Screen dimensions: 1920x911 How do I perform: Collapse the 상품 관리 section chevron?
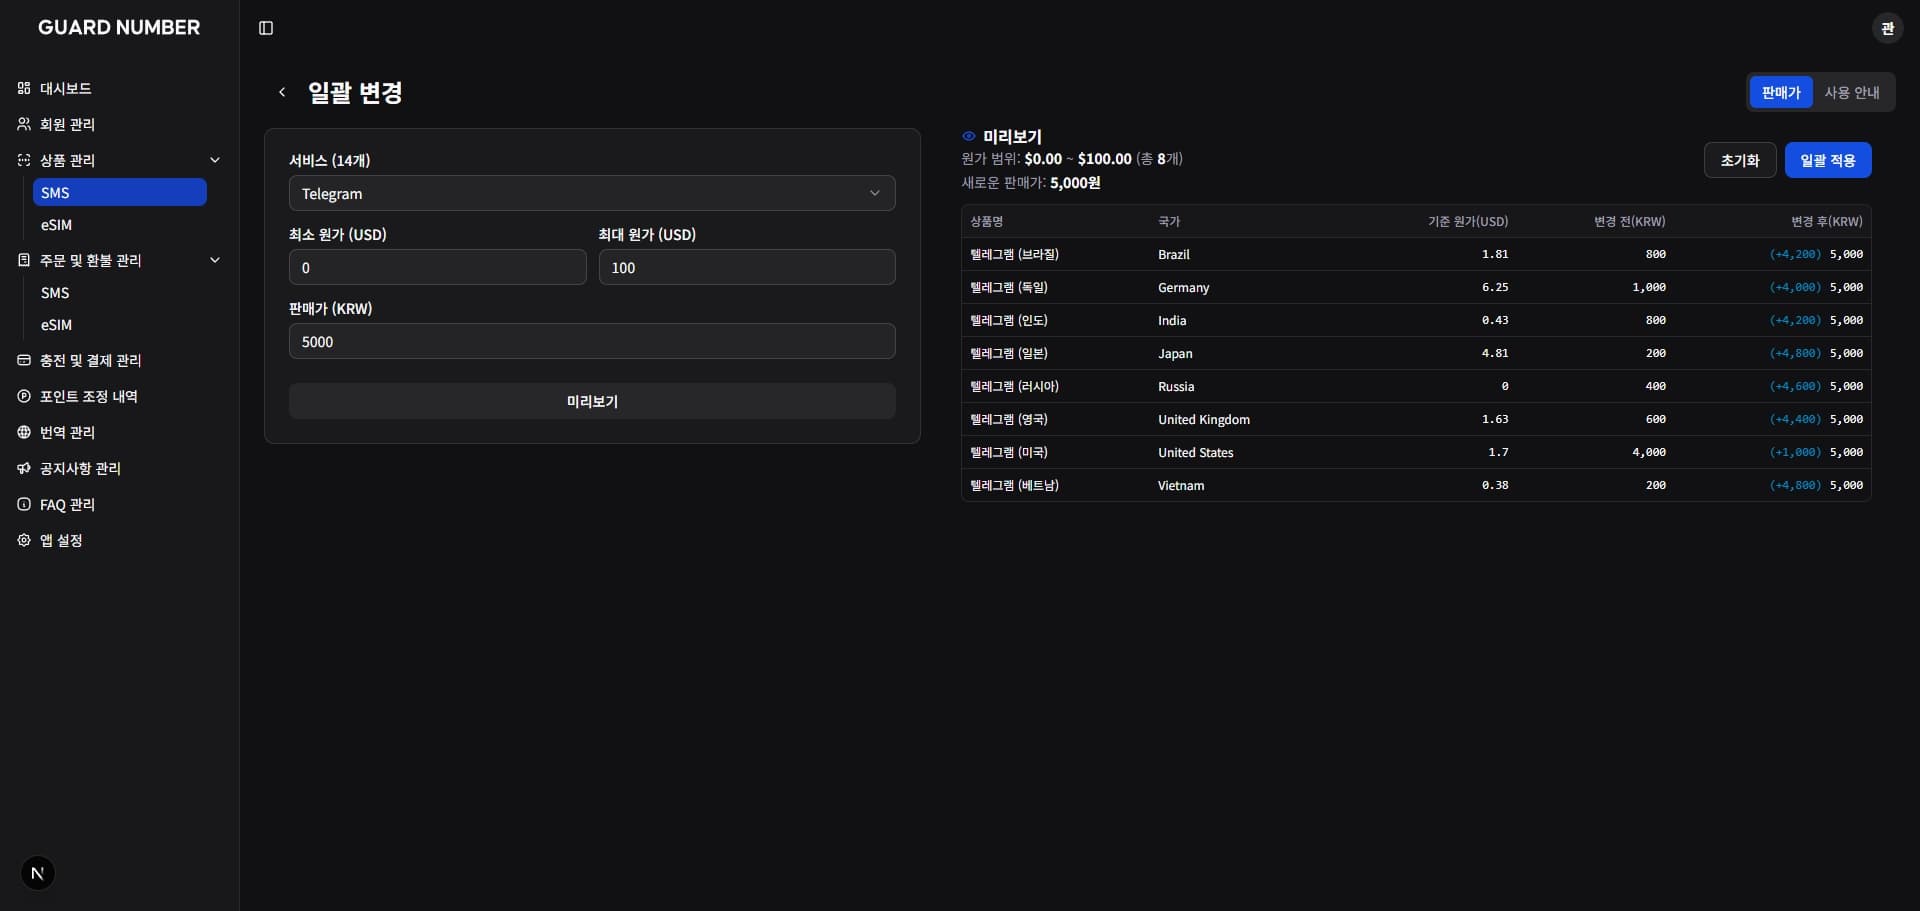[x=214, y=160]
